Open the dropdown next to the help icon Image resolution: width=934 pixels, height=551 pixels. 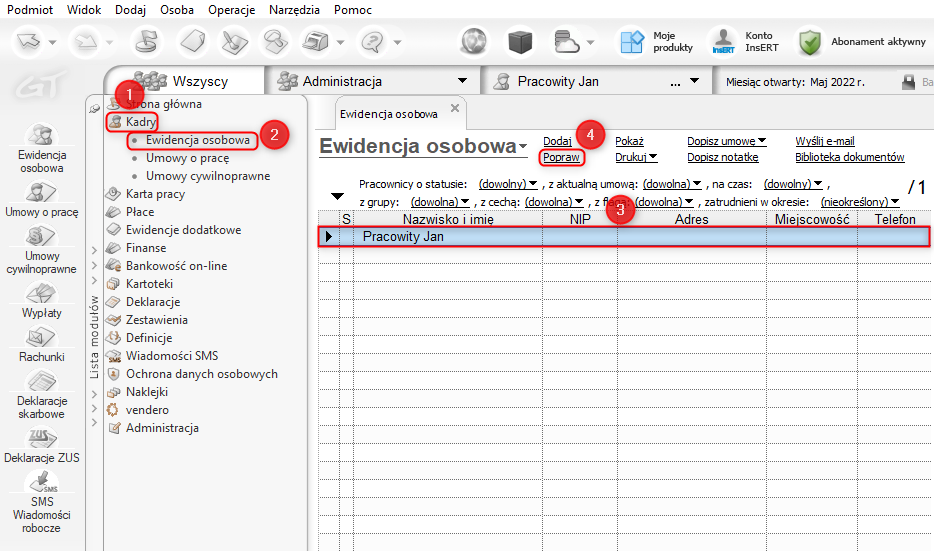[x=397, y=42]
